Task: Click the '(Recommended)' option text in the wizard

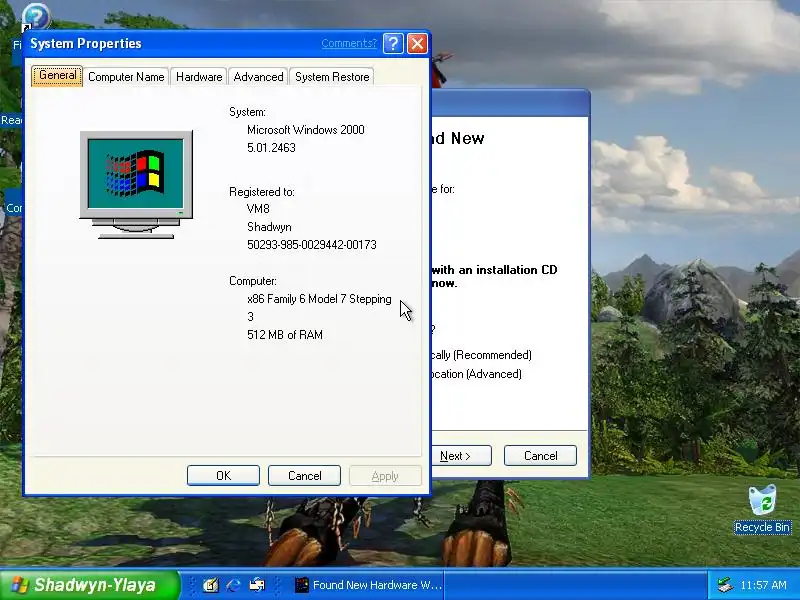Action: [x=492, y=355]
